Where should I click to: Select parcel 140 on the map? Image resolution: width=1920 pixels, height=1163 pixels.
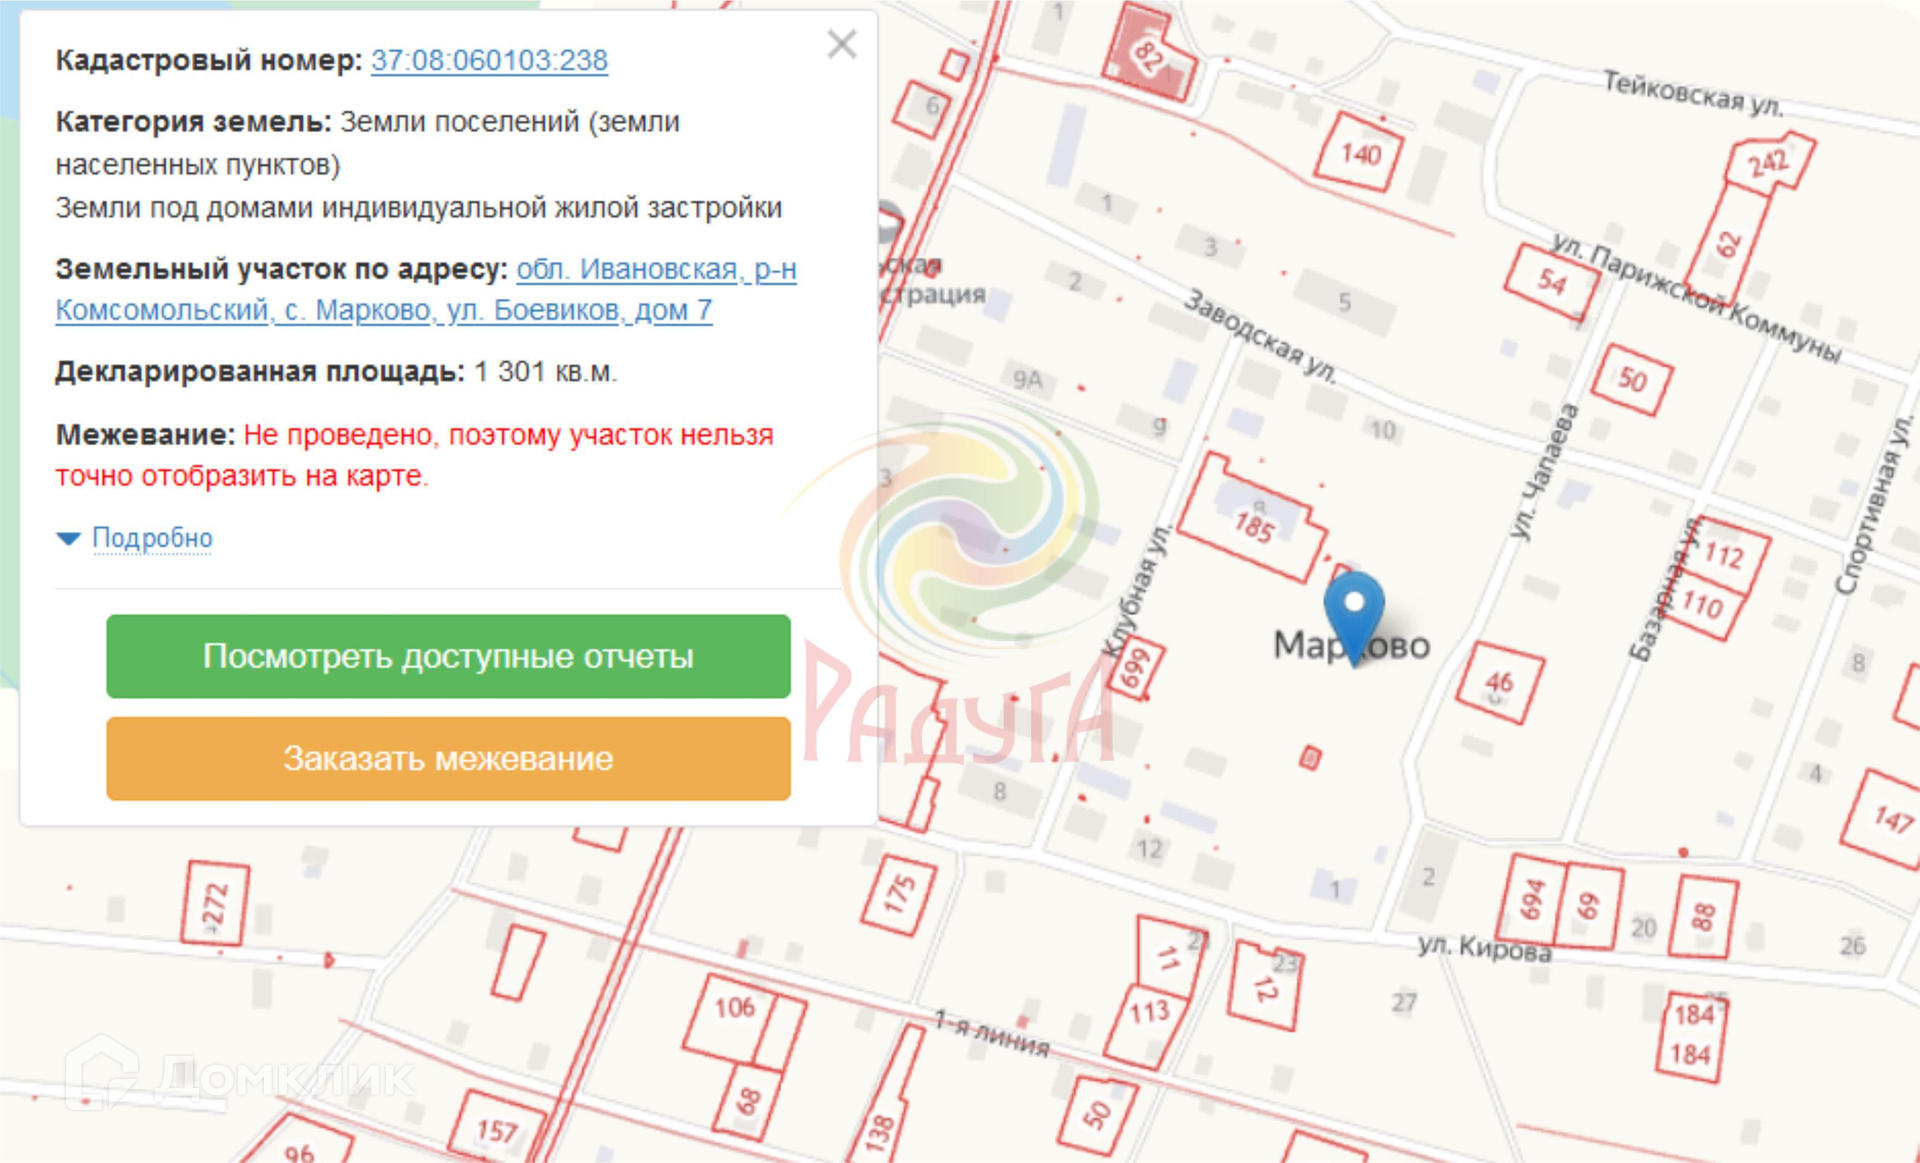(x=1360, y=154)
